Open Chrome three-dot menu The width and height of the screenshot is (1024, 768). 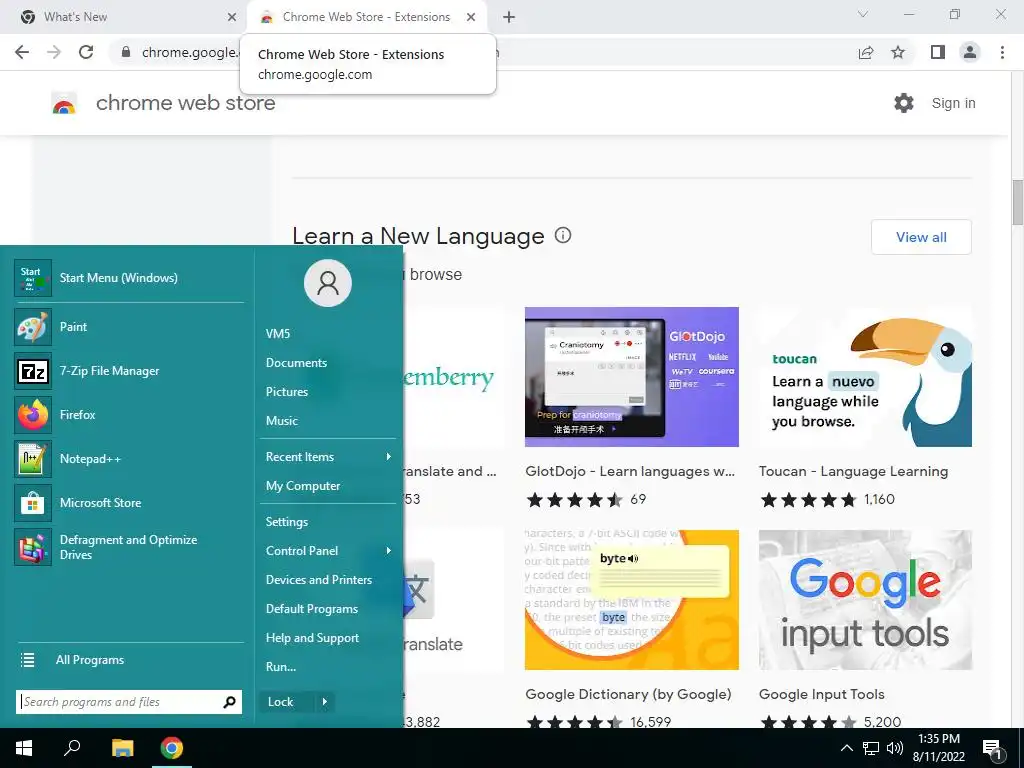(1002, 52)
